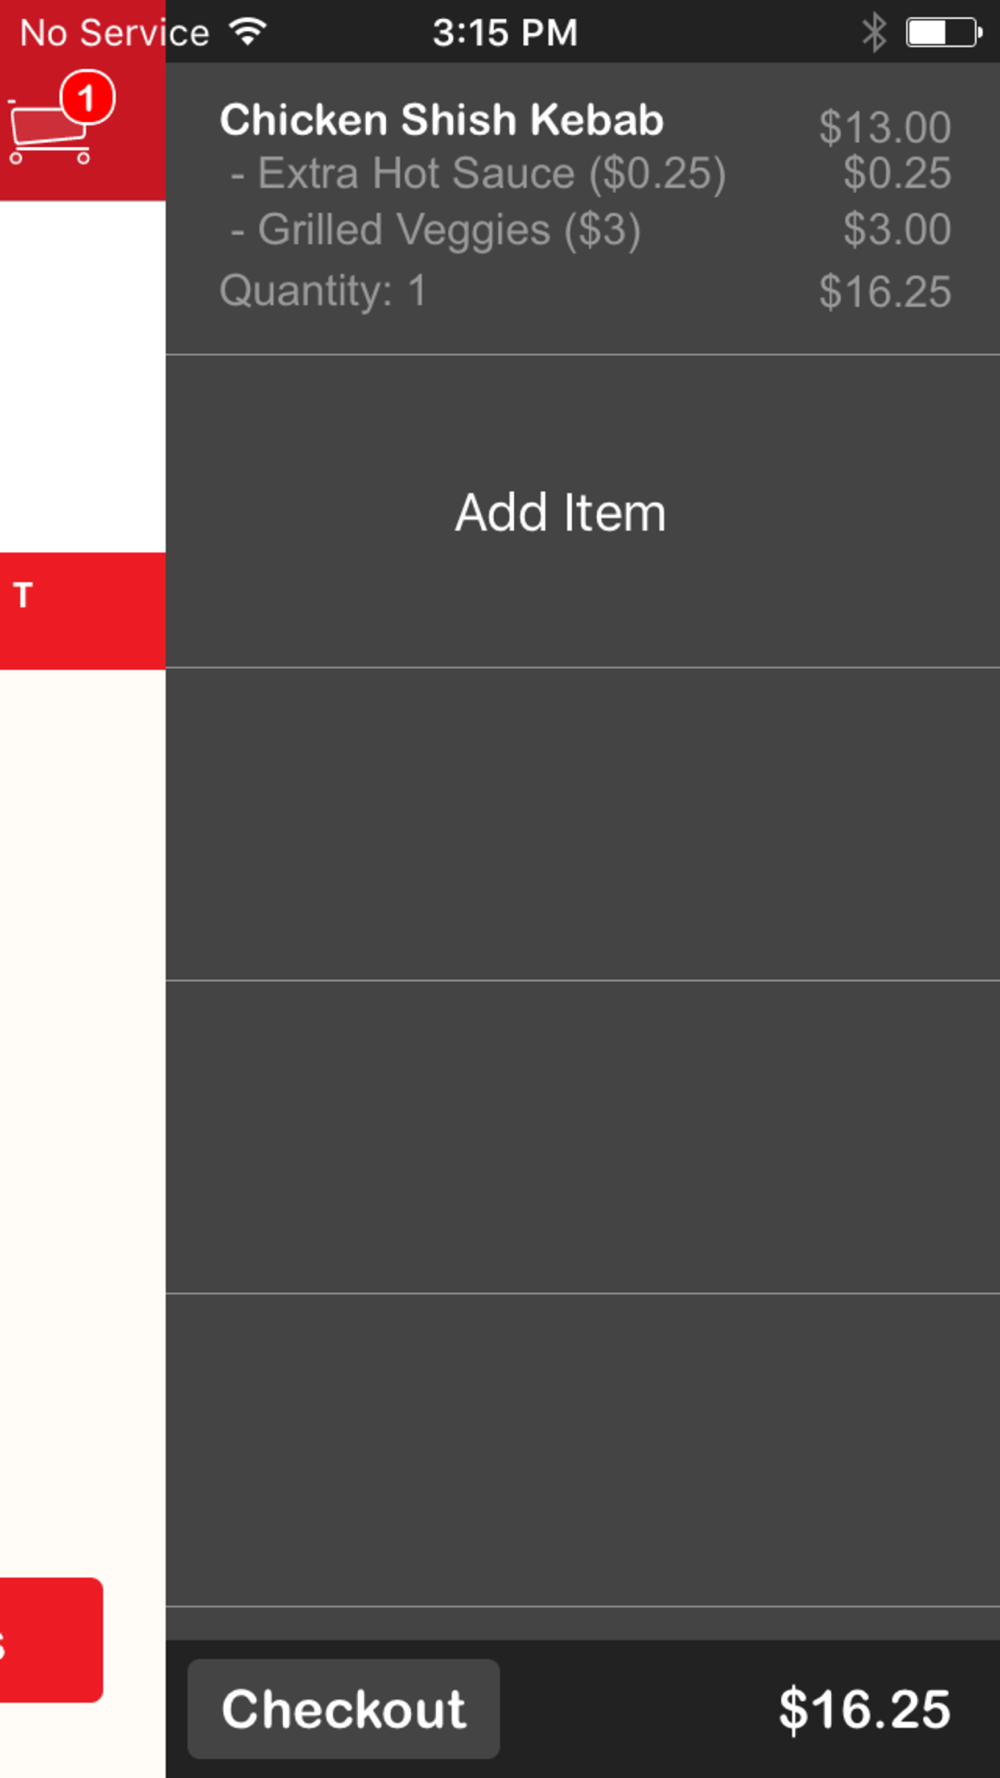Tap the $0.25 hot sauce price
The width and height of the screenshot is (1000, 1778).
[896, 173]
